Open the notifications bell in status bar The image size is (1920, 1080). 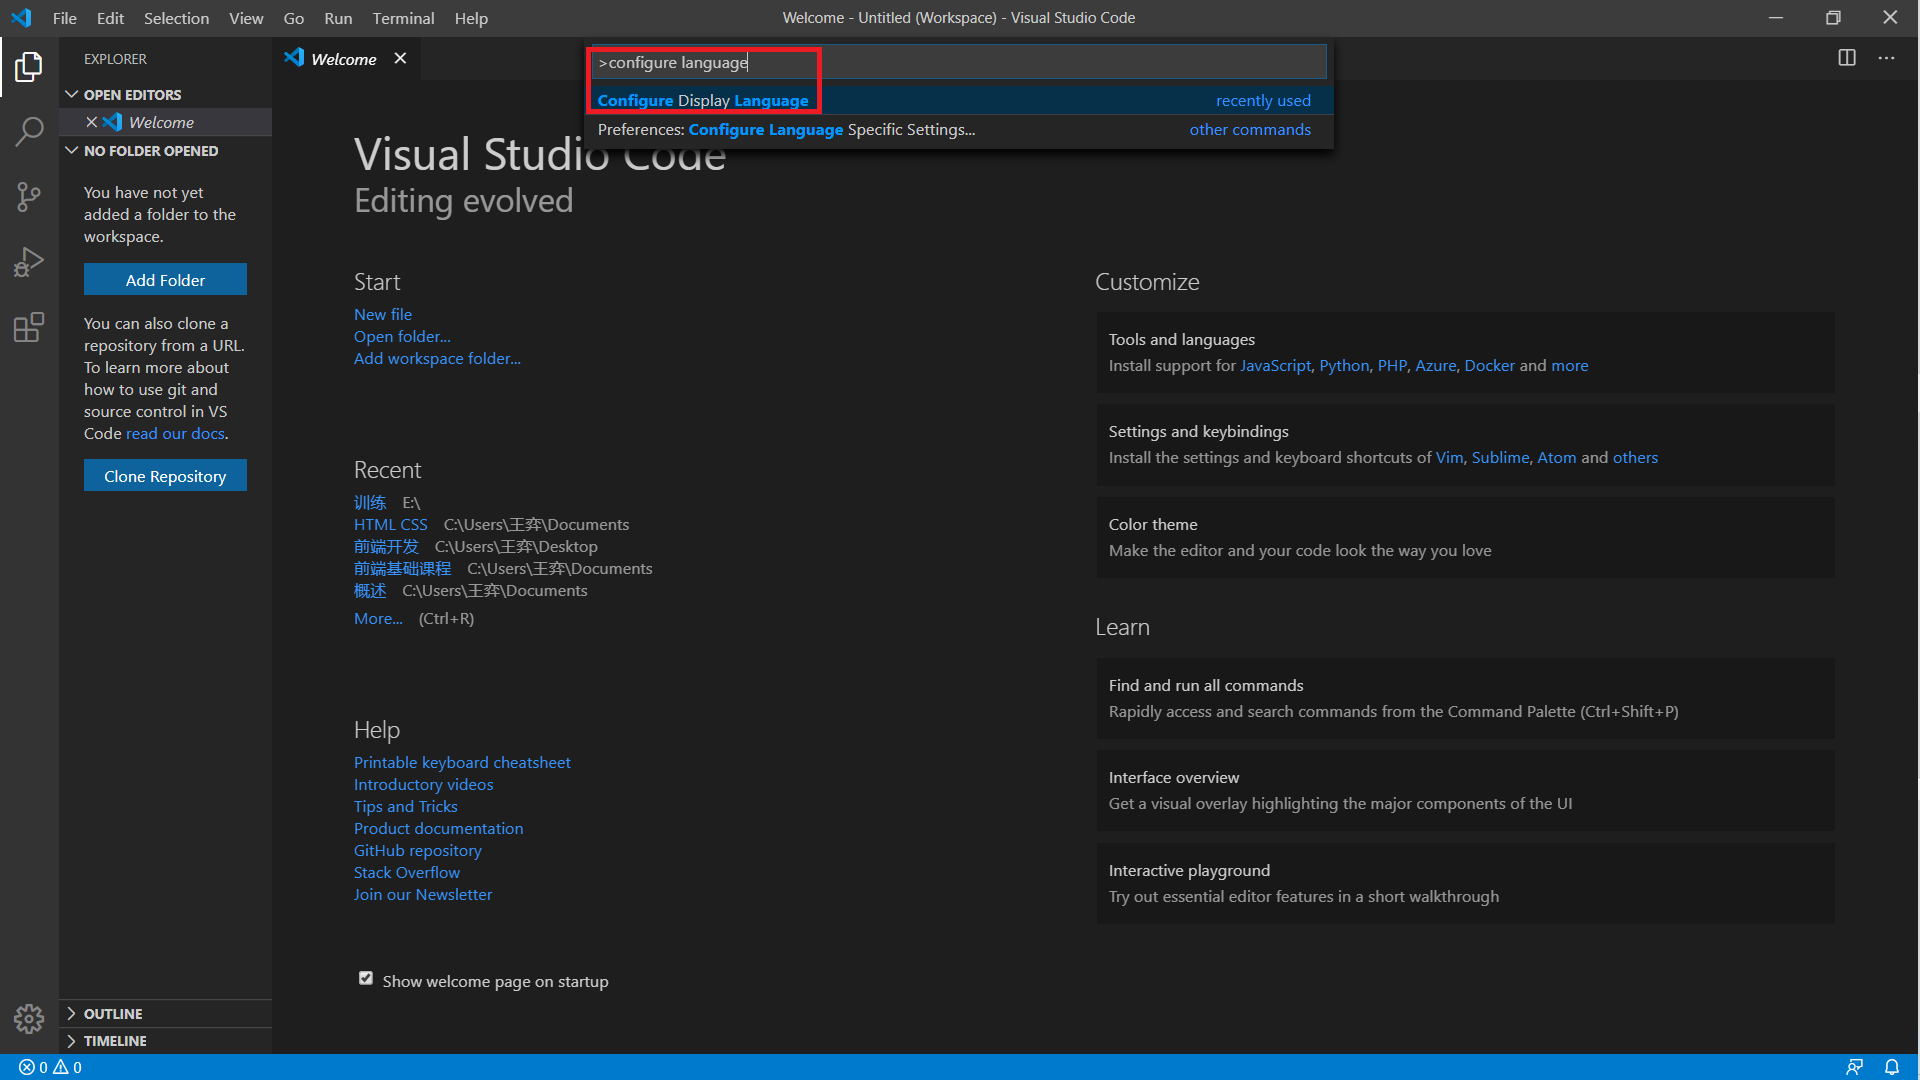[x=1891, y=1067]
